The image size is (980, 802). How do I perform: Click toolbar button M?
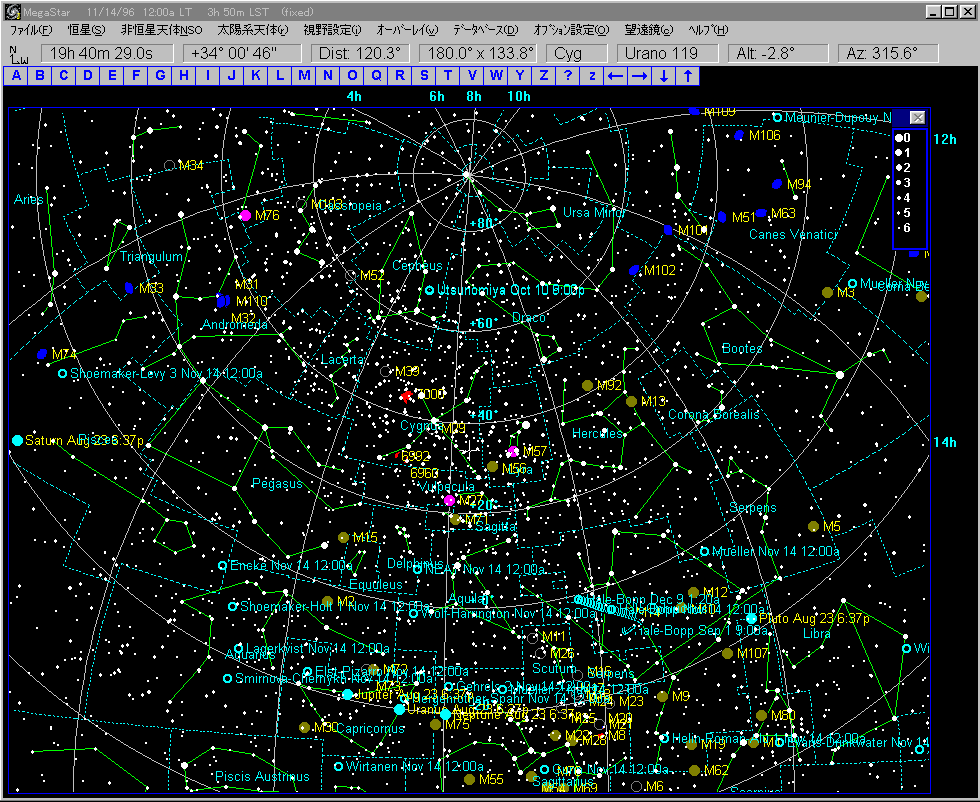point(304,76)
